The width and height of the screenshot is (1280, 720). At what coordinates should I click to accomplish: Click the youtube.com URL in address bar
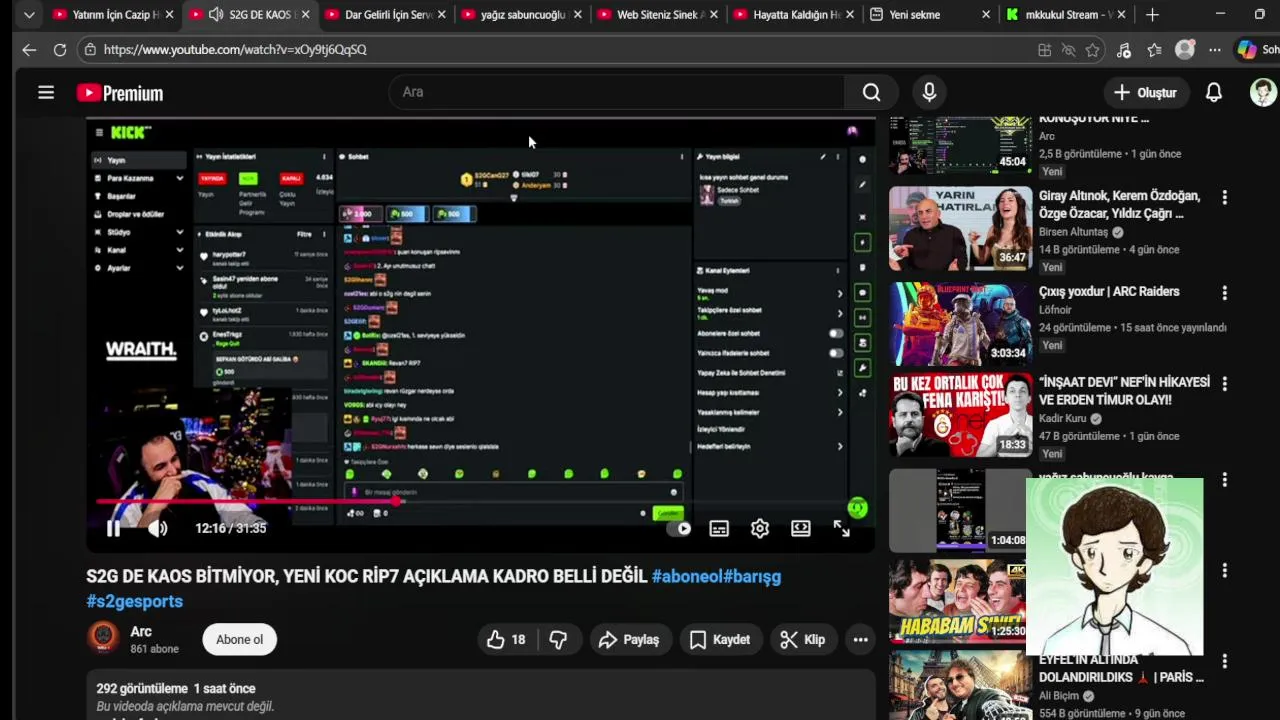(x=235, y=50)
